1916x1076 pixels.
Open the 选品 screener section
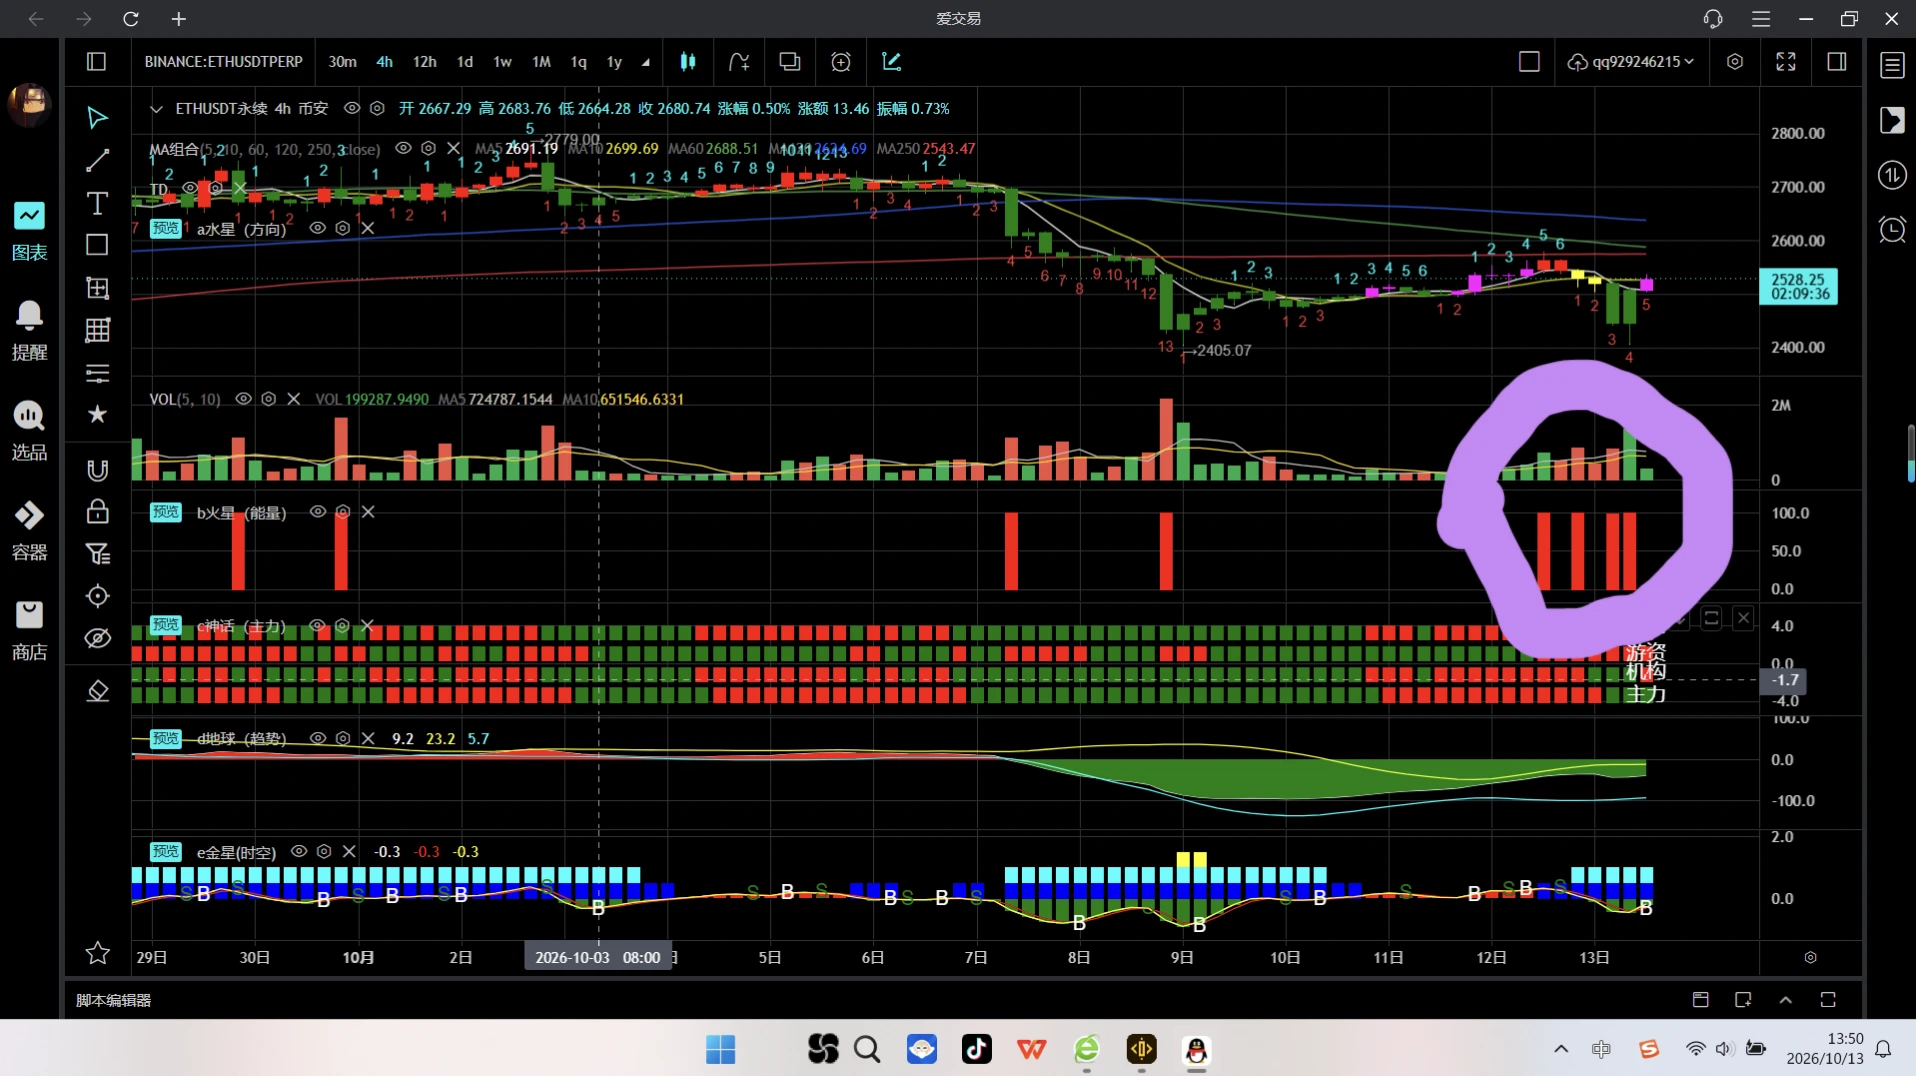(x=29, y=431)
